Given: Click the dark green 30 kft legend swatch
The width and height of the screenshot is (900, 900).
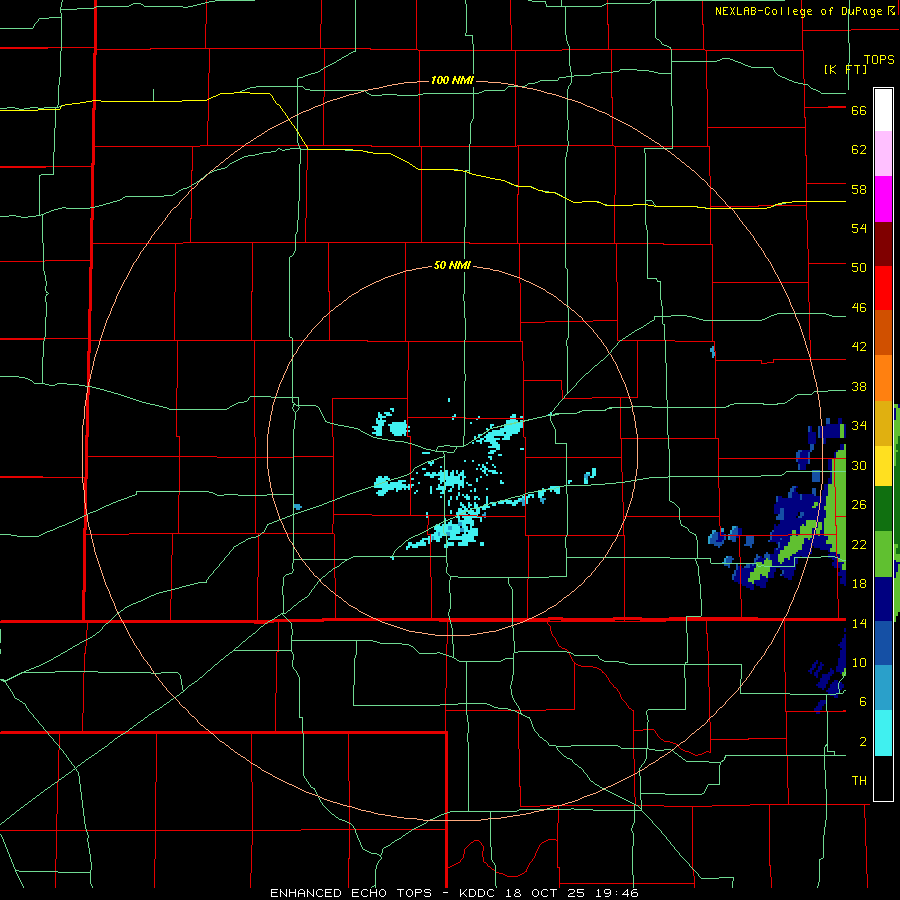Looking at the screenshot, I should click(883, 509).
